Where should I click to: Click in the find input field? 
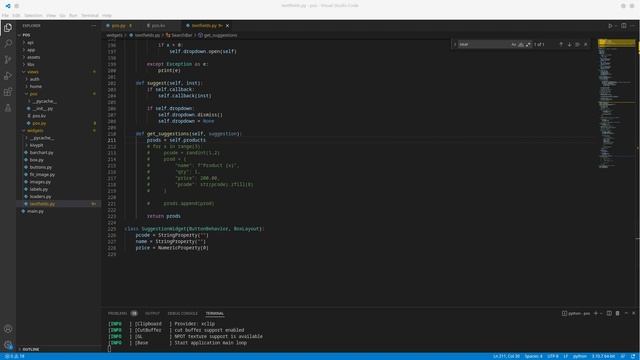tap(484, 44)
